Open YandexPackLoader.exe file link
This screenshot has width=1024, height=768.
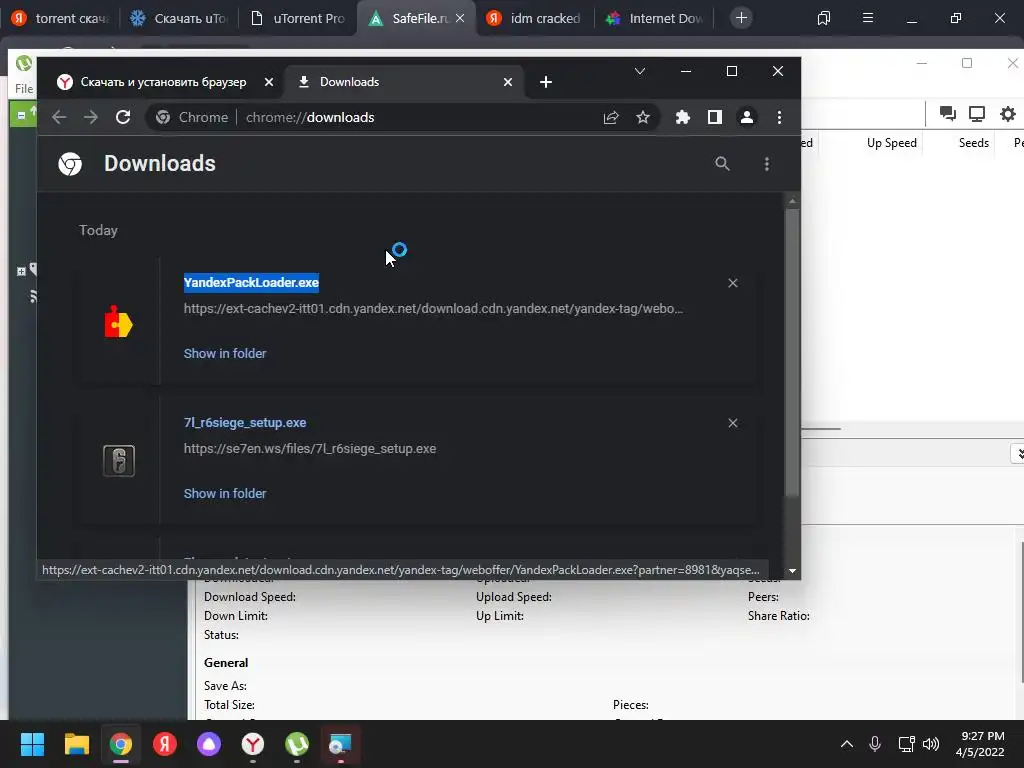pyautogui.click(x=251, y=282)
